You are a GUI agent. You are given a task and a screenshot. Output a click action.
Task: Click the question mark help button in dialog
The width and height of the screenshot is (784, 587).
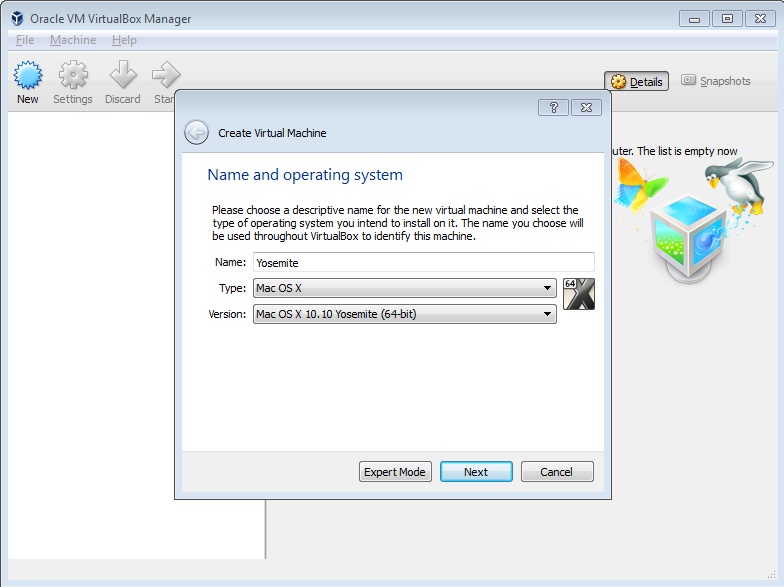point(553,108)
